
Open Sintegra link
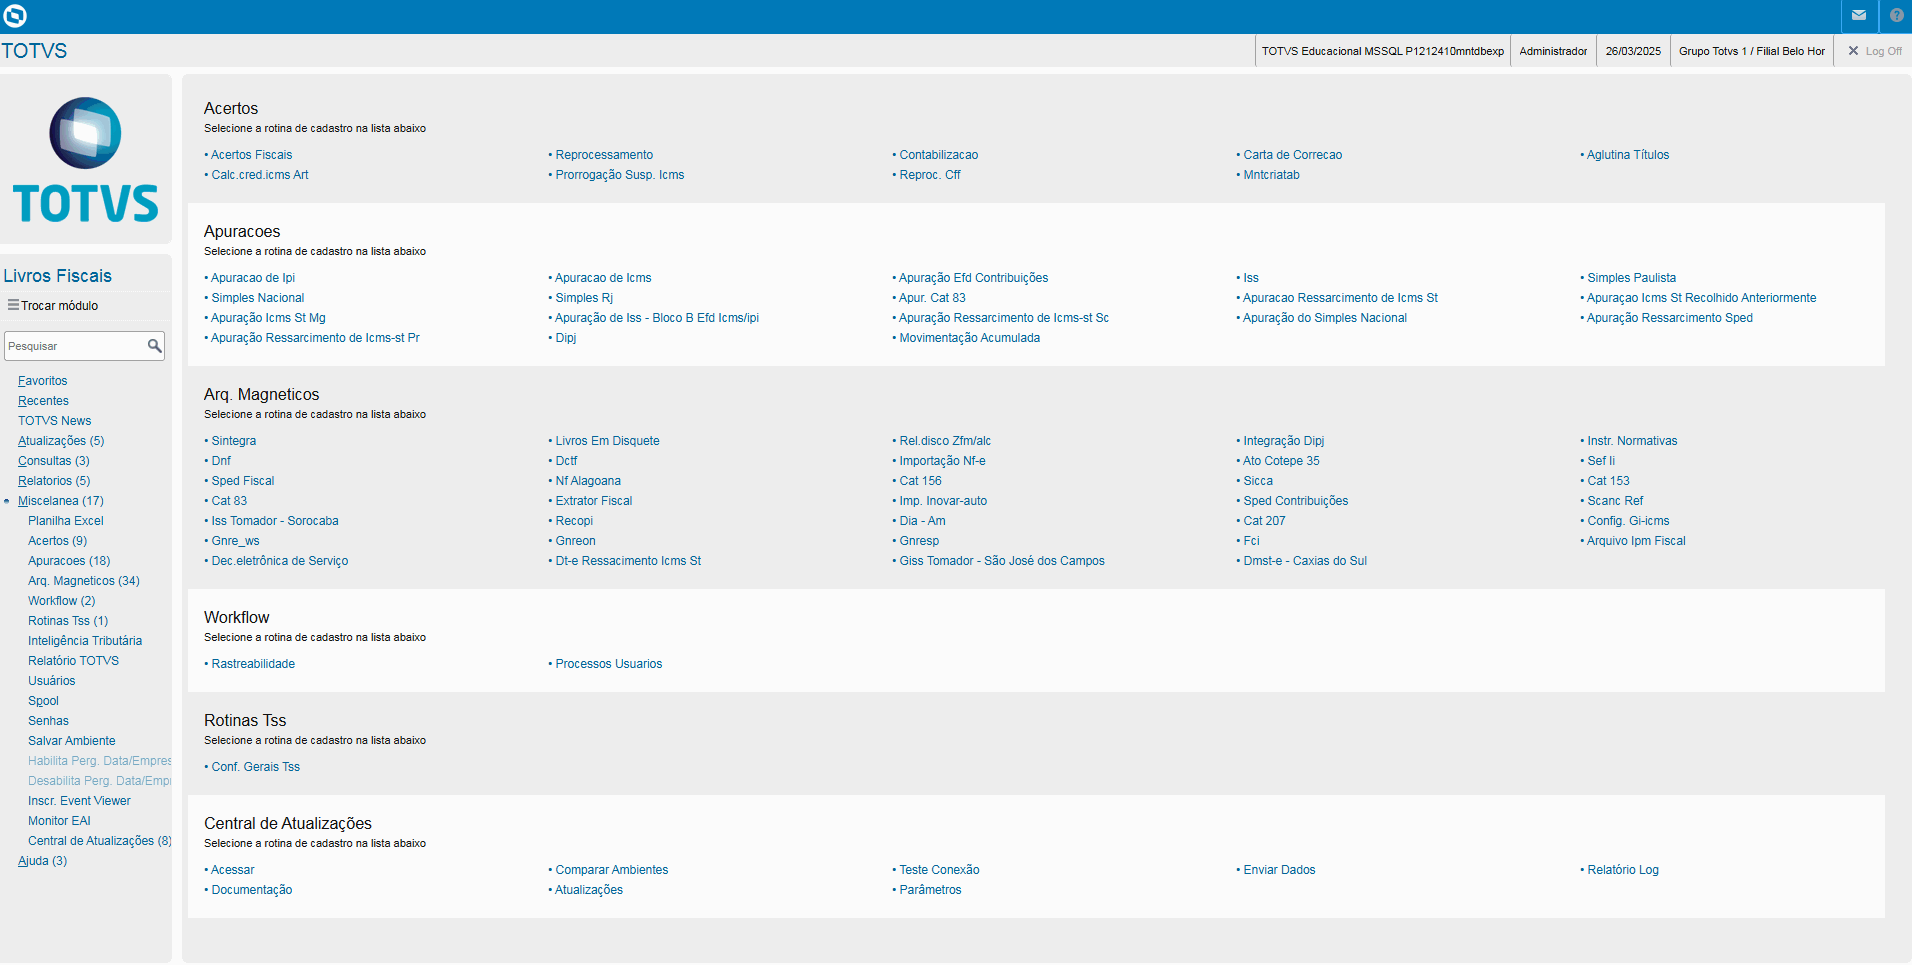pos(234,441)
